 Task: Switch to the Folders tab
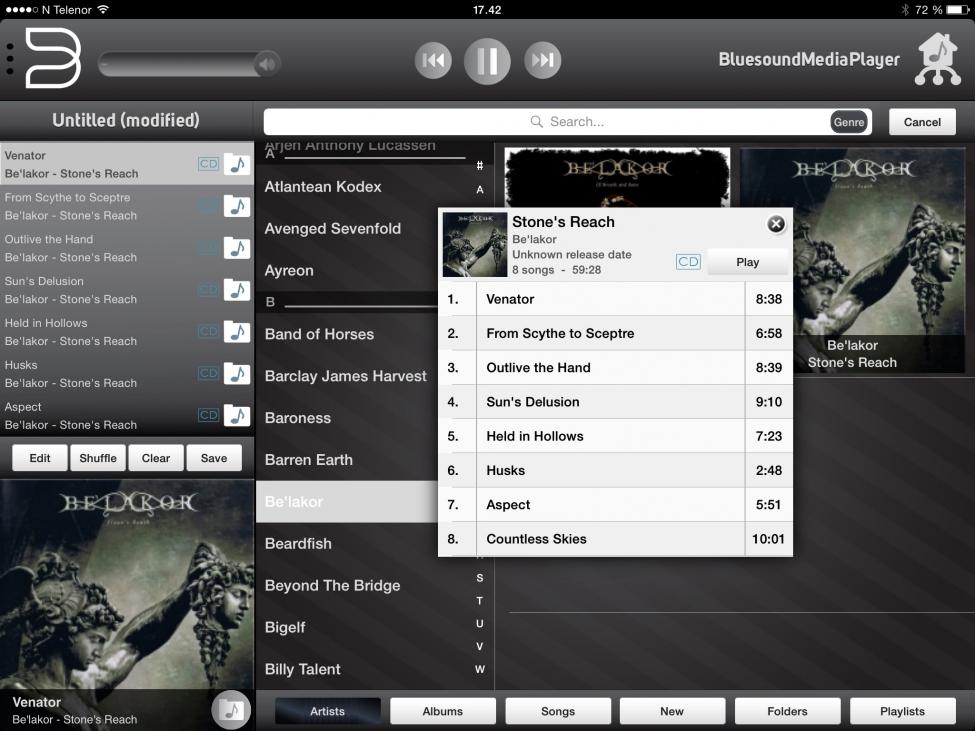787,711
